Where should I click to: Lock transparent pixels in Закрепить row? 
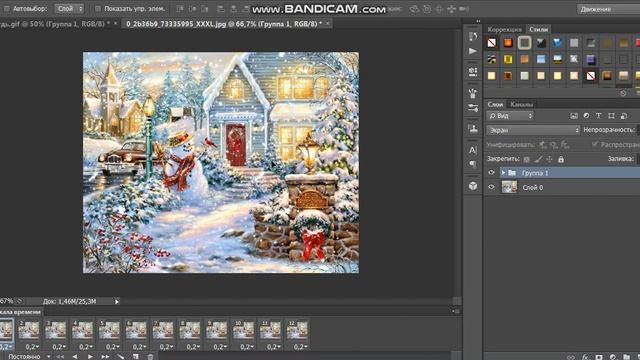pos(527,159)
